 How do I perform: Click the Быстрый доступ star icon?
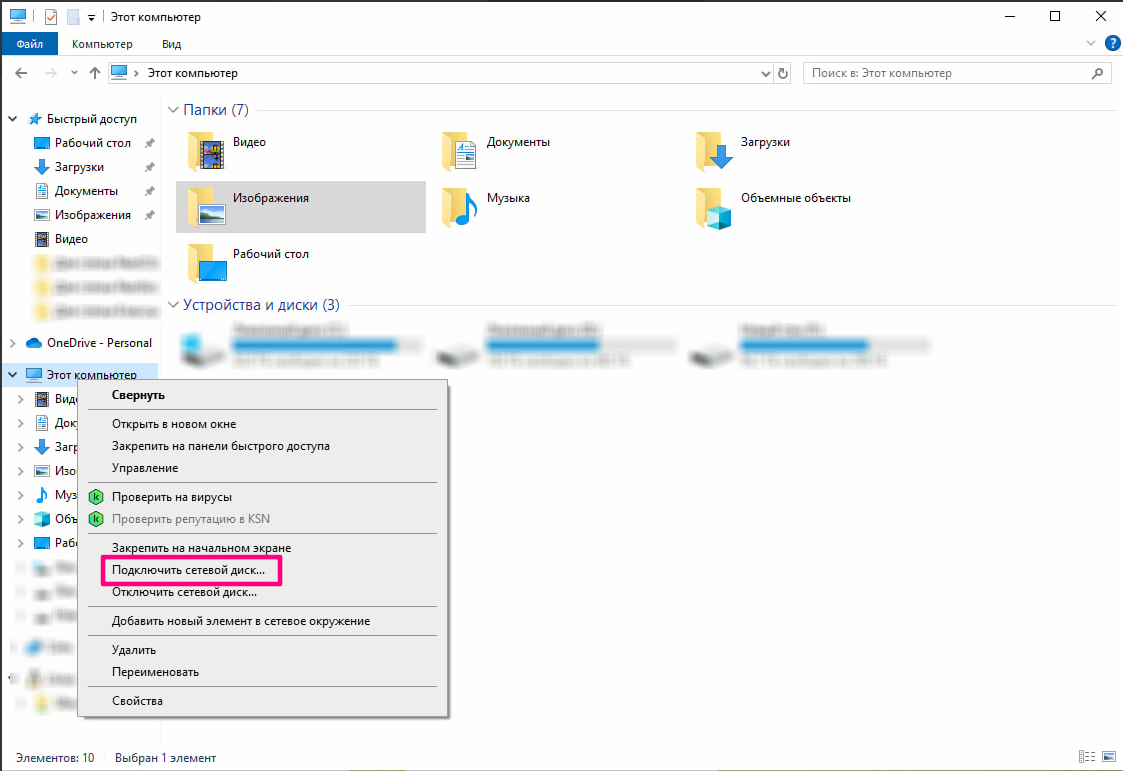tap(34, 119)
